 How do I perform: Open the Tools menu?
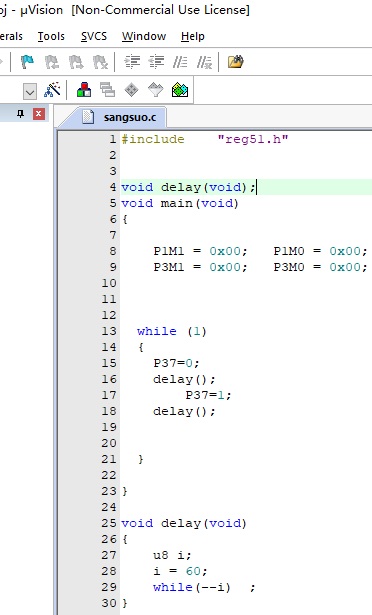(51, 36)
